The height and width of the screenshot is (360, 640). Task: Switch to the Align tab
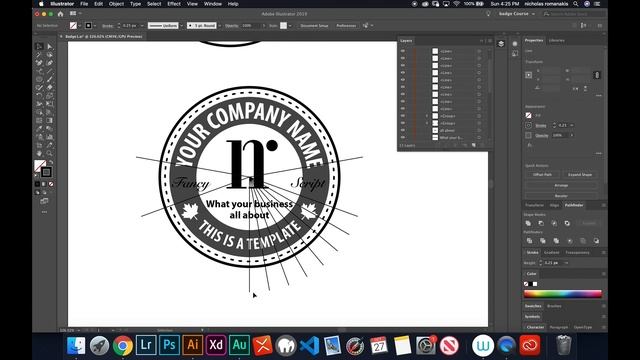(554, 205)
